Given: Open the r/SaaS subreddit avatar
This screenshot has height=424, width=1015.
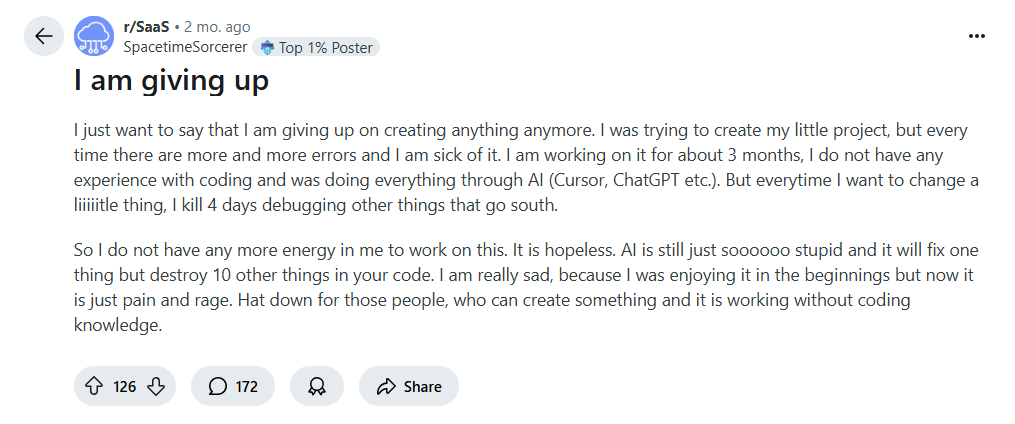Looking at the screenshot, I should pyautogui.click(x=95, y=36).
